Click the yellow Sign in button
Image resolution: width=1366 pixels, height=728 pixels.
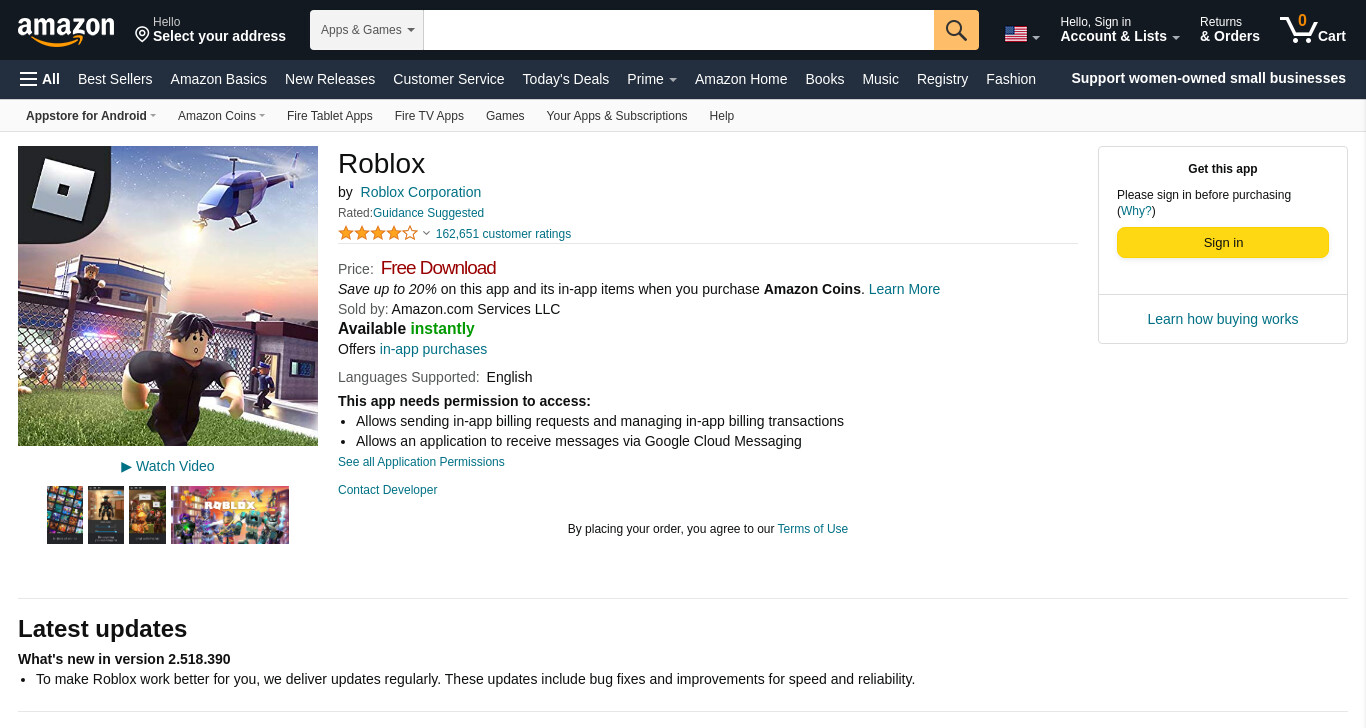[x=1223, y=242]
